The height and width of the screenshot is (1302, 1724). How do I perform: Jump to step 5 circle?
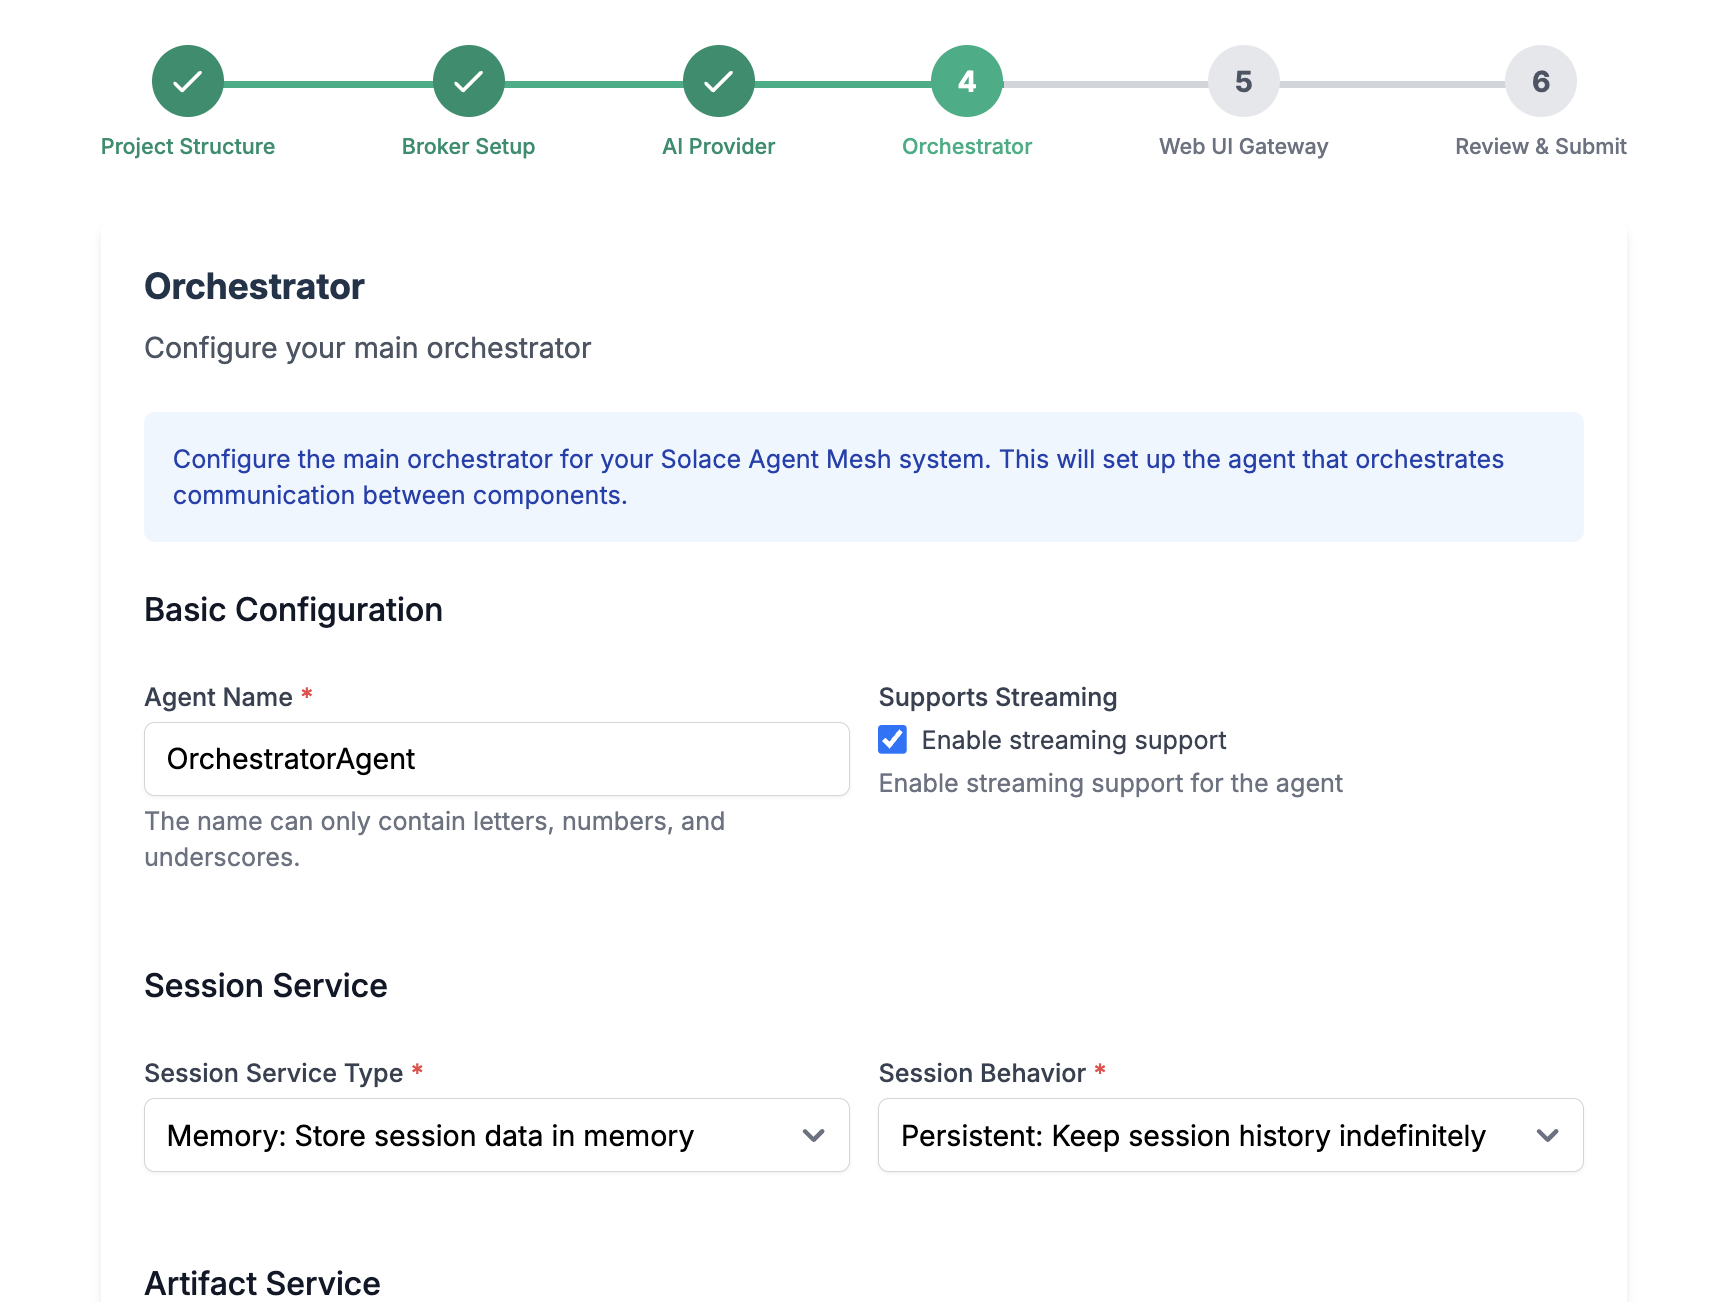[x=1243, y=81]
